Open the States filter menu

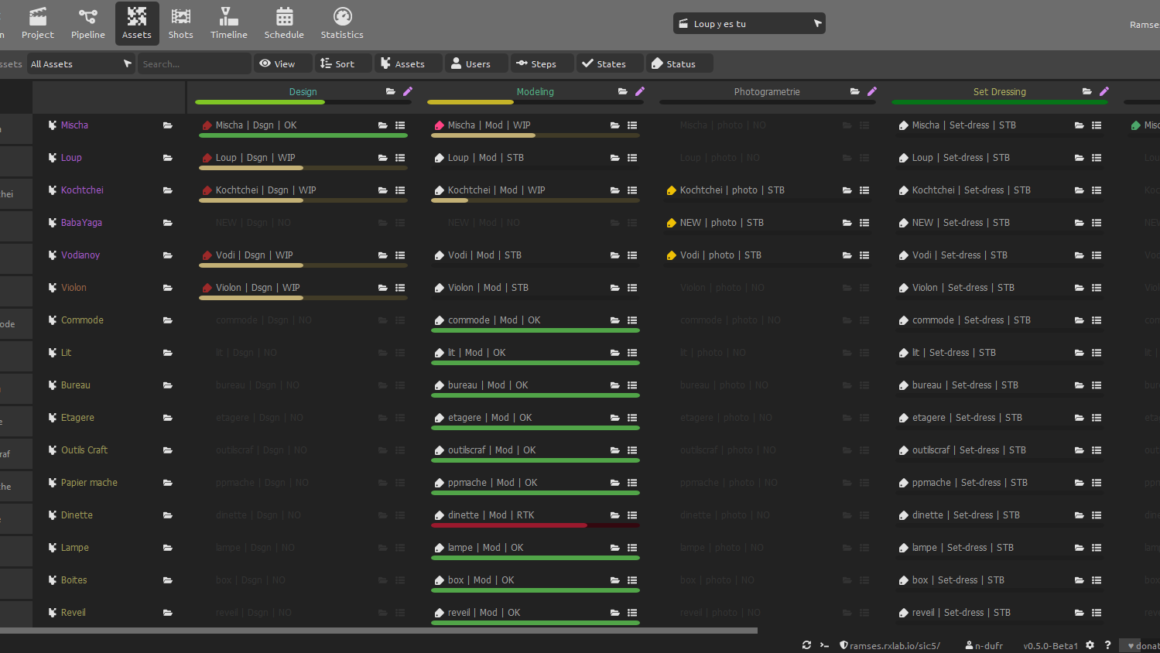pyautogui.click(x=604, y=64)
